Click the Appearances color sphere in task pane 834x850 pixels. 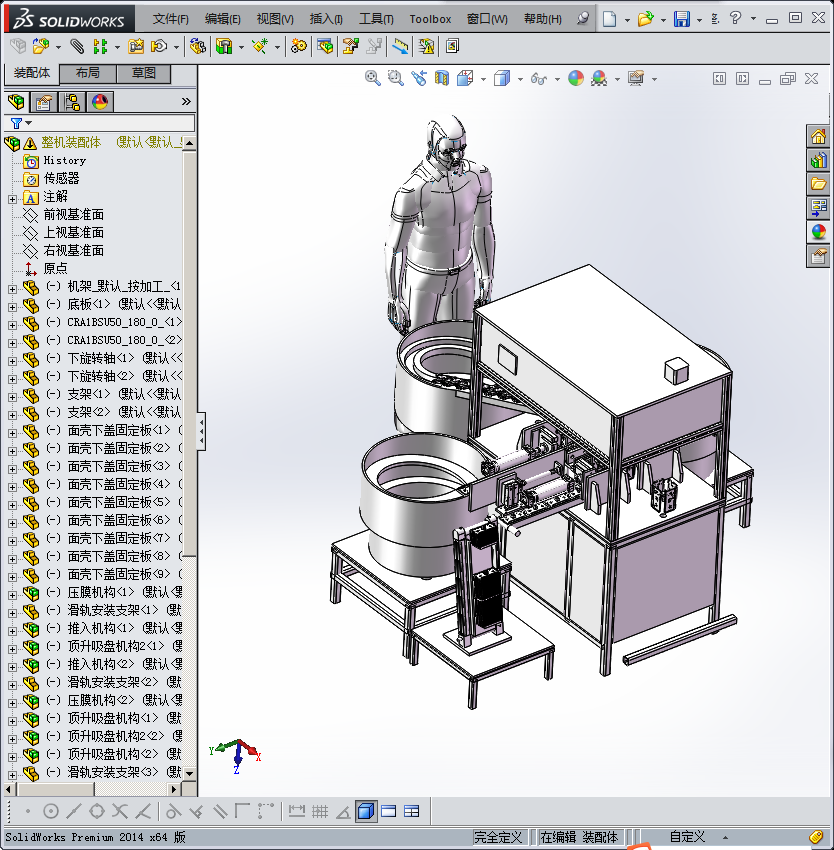click(818, 231)
